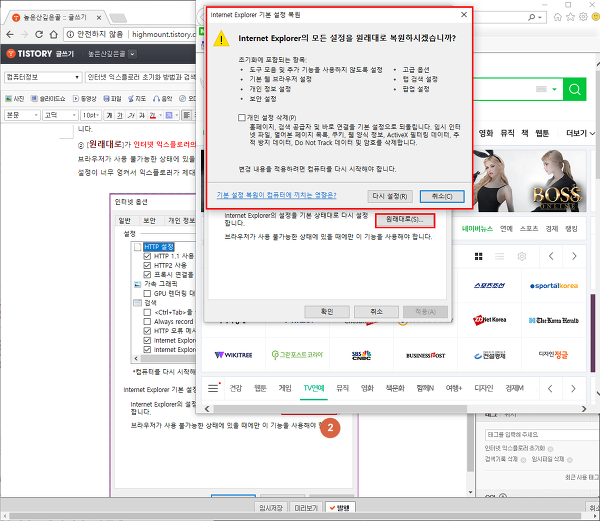600x521 pixels.
Task: Open font dropdown 고딕
Action: pos(60,115)
